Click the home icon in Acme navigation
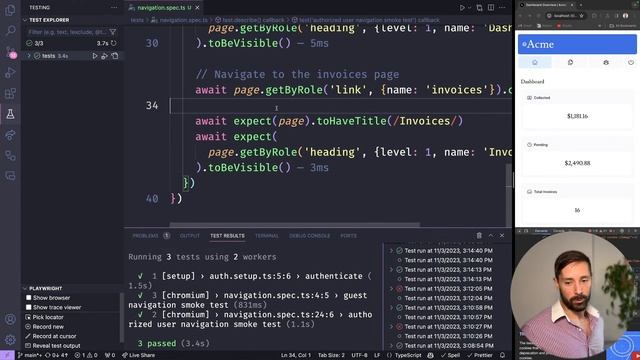The width and height of the screenshot is (640, 360). [x=535, y=62]
